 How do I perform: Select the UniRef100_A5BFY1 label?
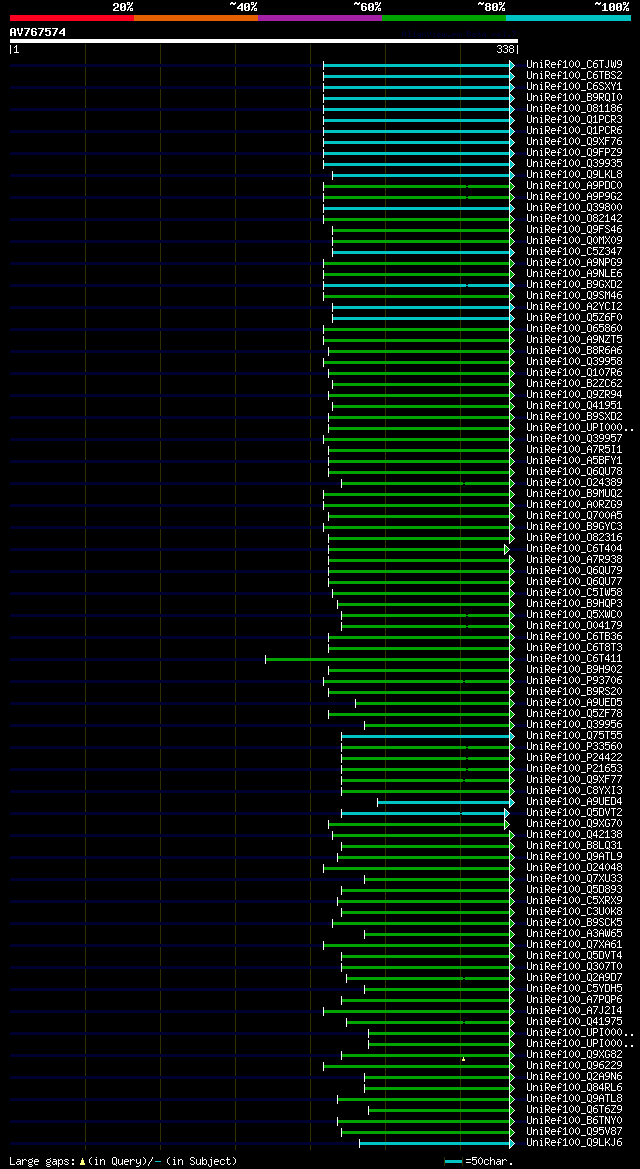click(574, 461)
